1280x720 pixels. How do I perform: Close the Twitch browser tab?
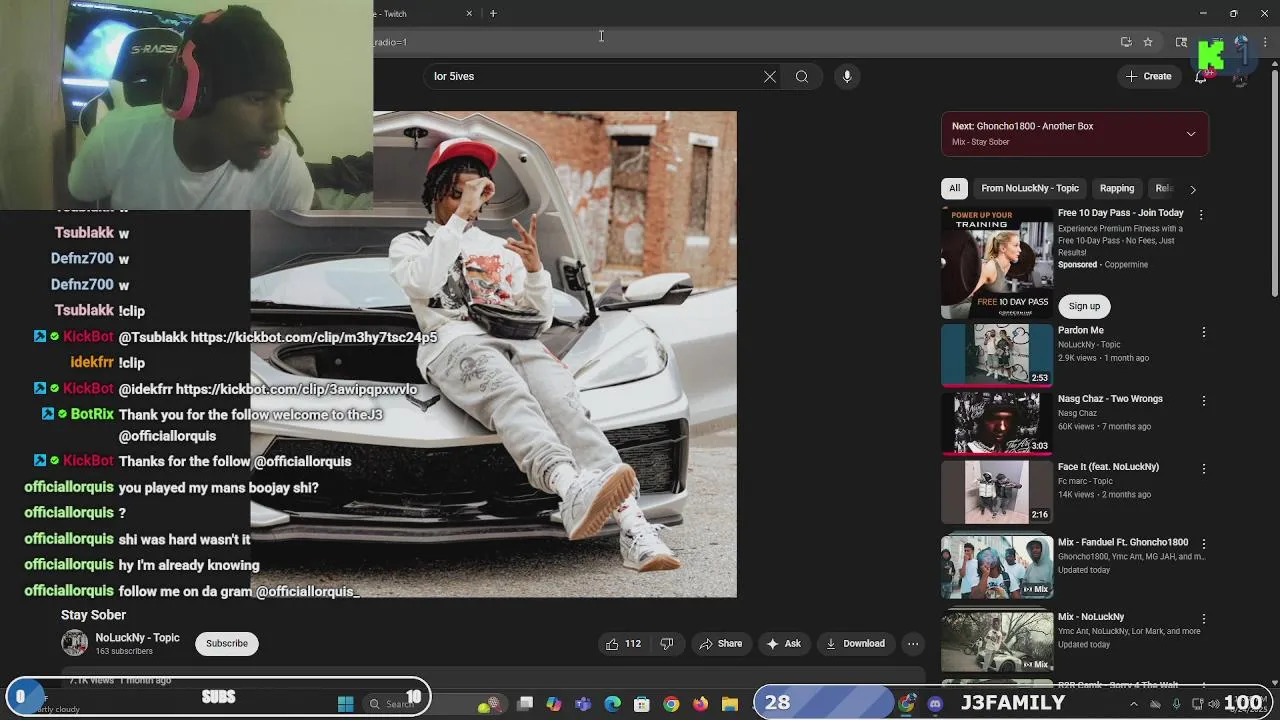coord(469,14)
